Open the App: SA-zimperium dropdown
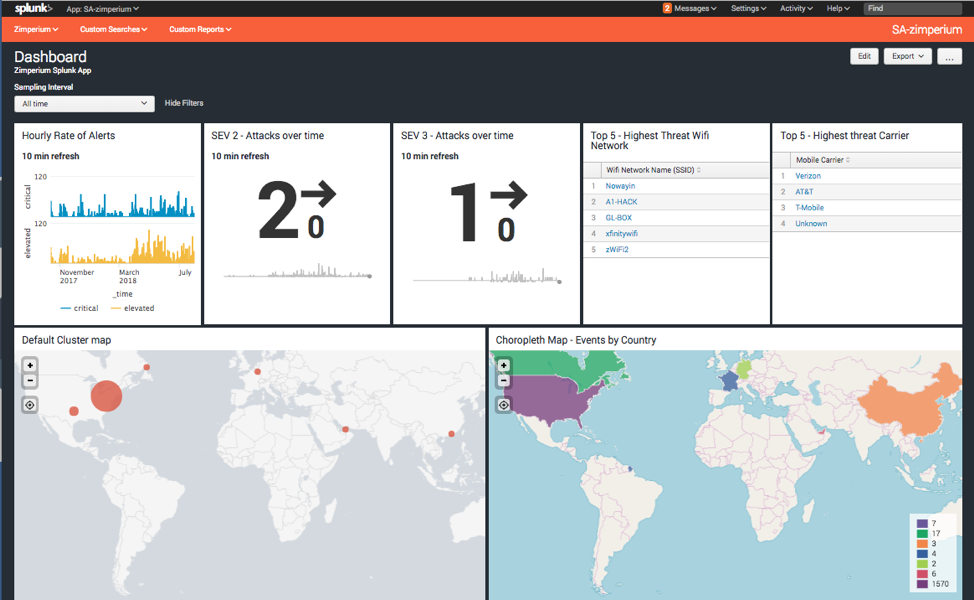 click(x=102, y=9)
